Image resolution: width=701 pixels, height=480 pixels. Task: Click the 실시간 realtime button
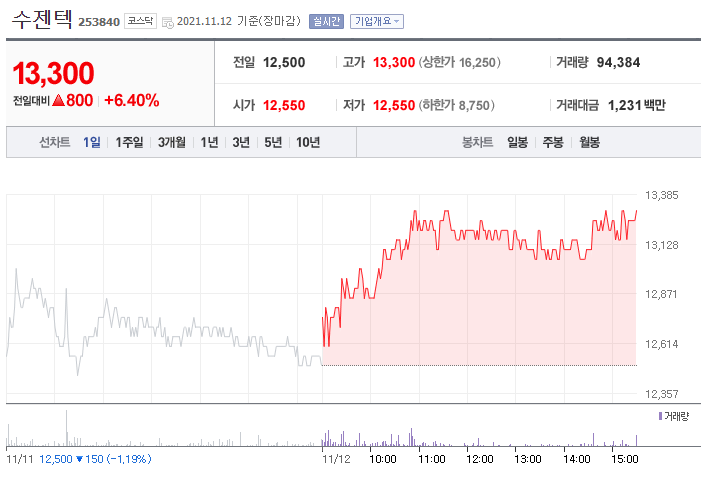click(x=326, y=21)
